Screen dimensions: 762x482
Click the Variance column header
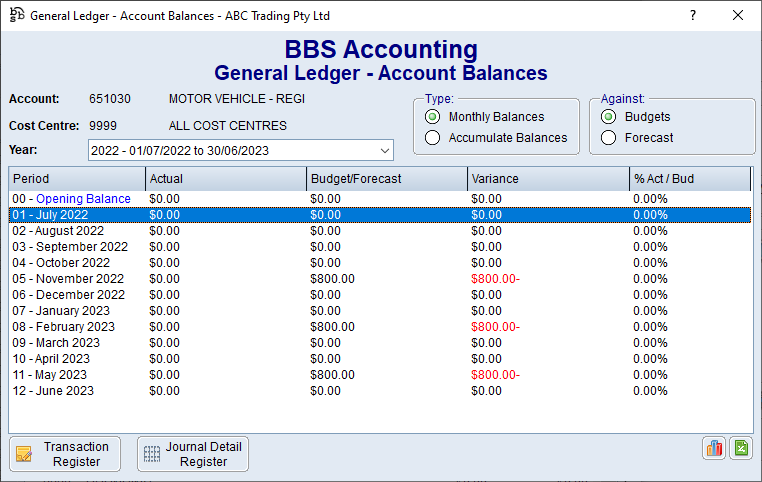point(548,179)
